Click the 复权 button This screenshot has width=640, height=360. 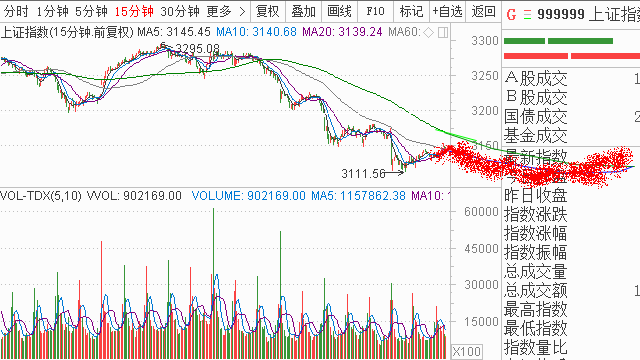click(267, 11)
